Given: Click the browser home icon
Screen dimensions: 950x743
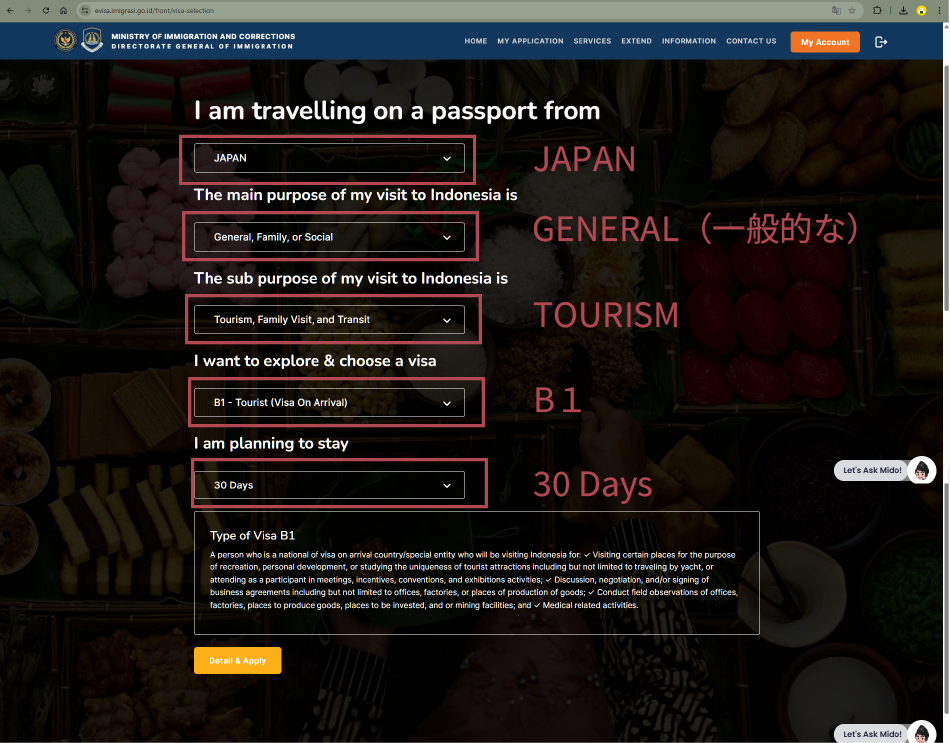Looking at the screenshot, I should click(x=64, y=10).
